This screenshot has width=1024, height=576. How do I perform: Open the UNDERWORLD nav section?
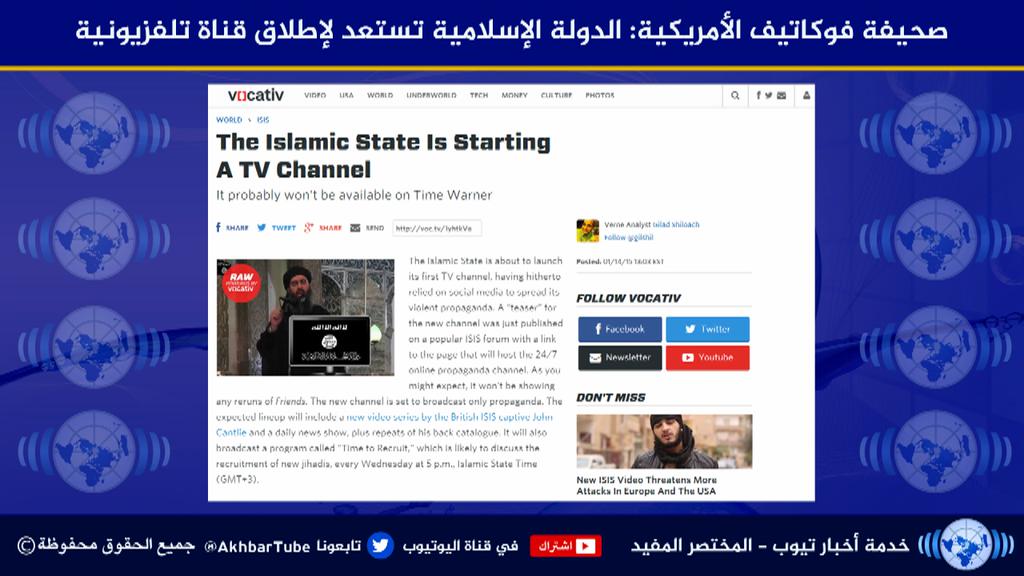(x=431, y=95)
